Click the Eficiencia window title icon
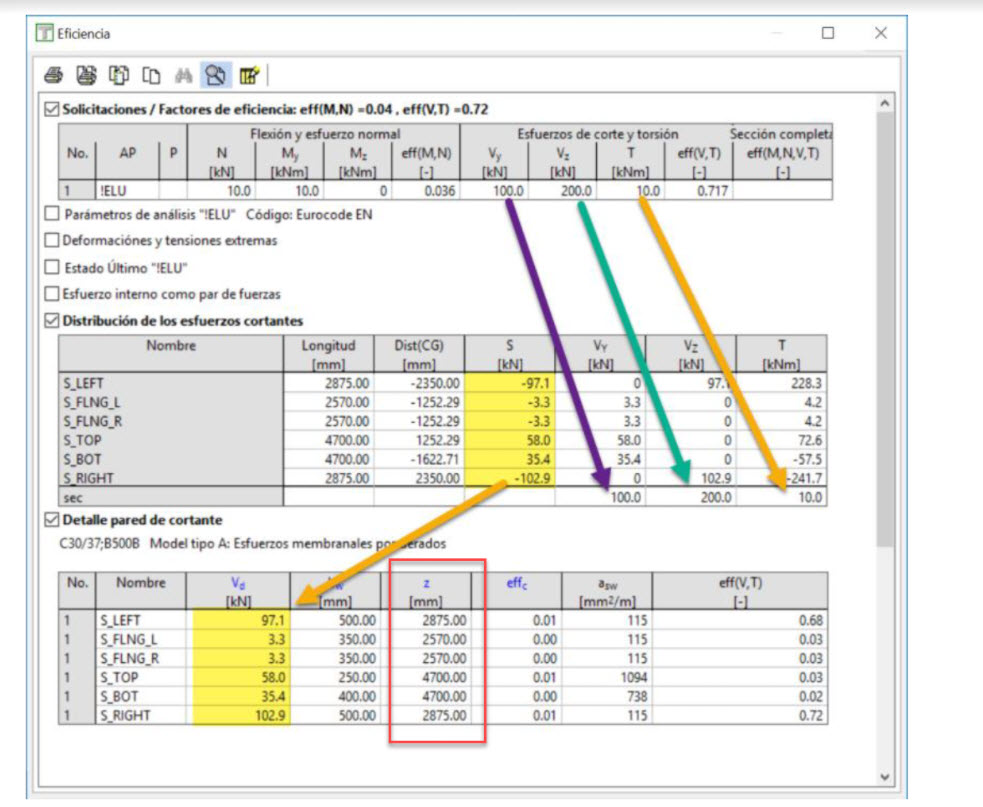Image resolution: width=983 pixels, height=807 pixels. point(44,33)
